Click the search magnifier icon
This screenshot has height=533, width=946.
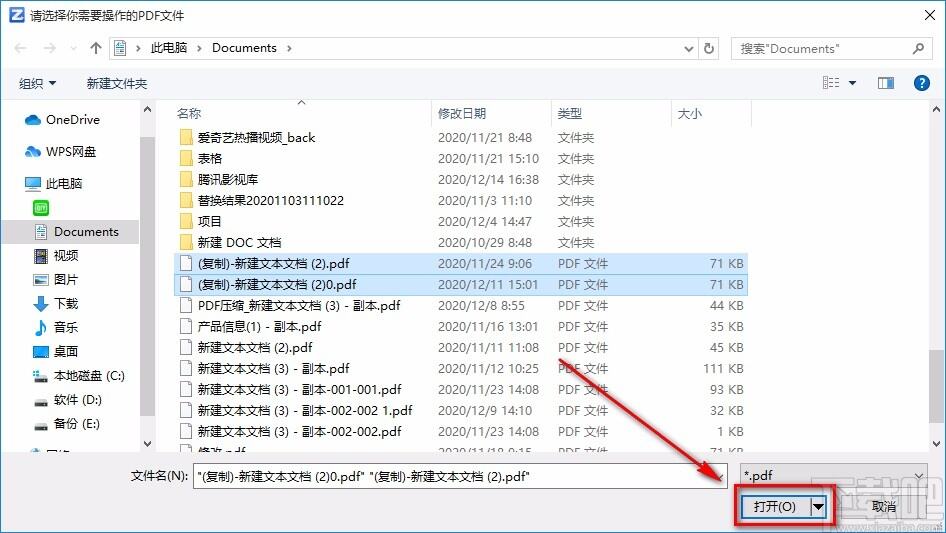[x=918, y=48]
